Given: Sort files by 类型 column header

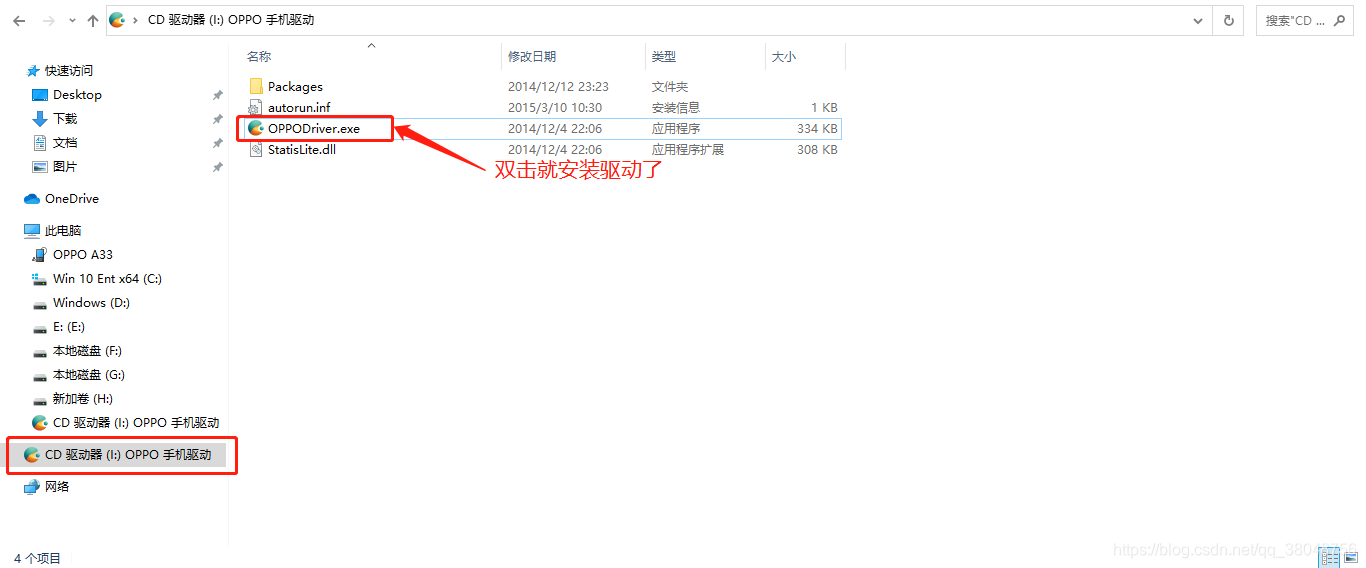Looking at the screenshot, I should click(x=664, y=57).
